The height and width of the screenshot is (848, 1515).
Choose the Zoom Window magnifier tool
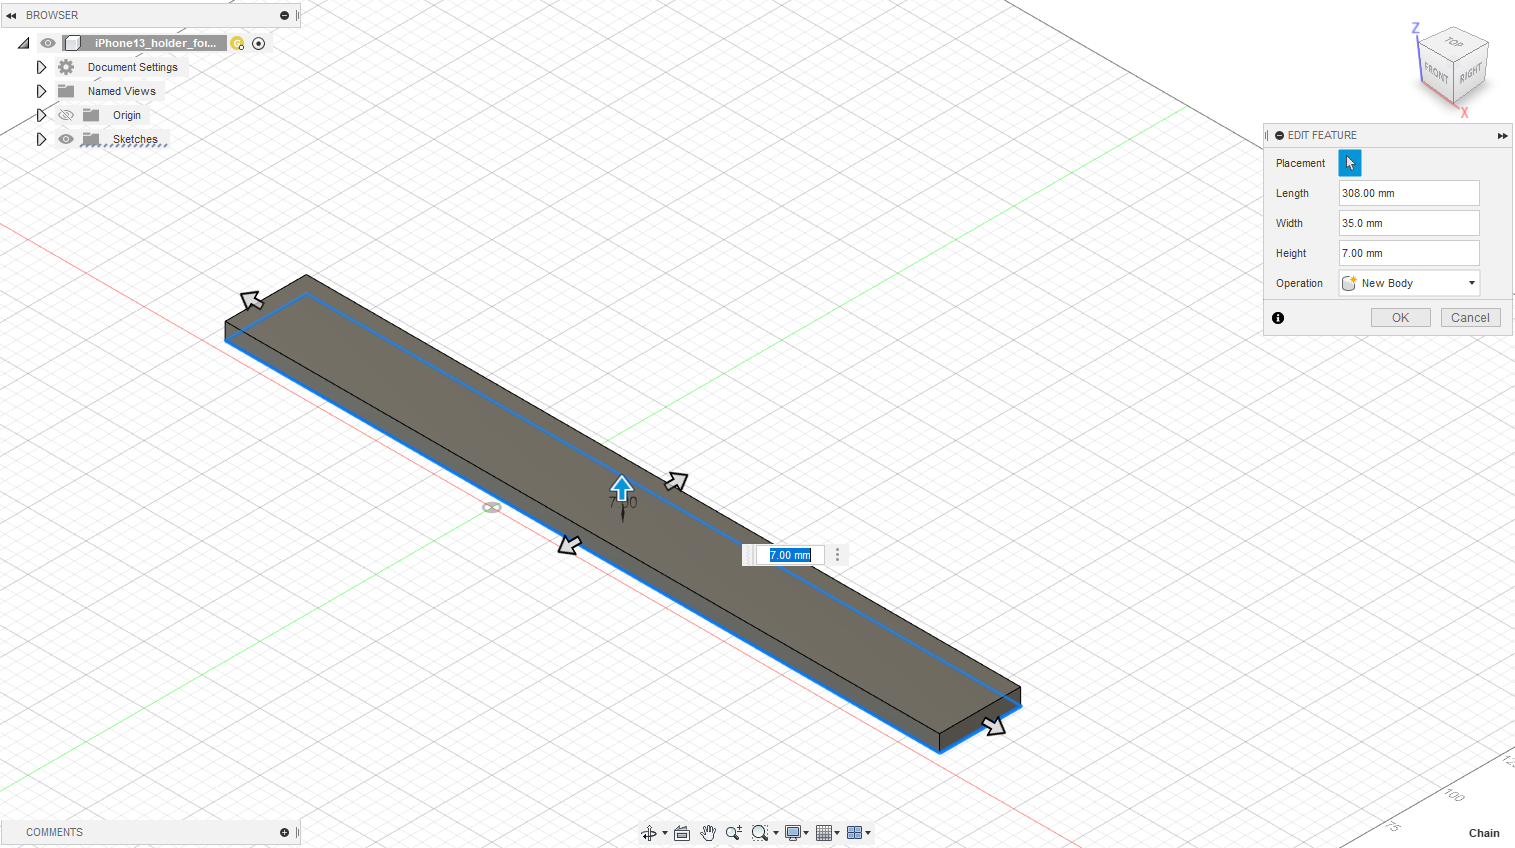pyautogui.click(x=759, y=833)
